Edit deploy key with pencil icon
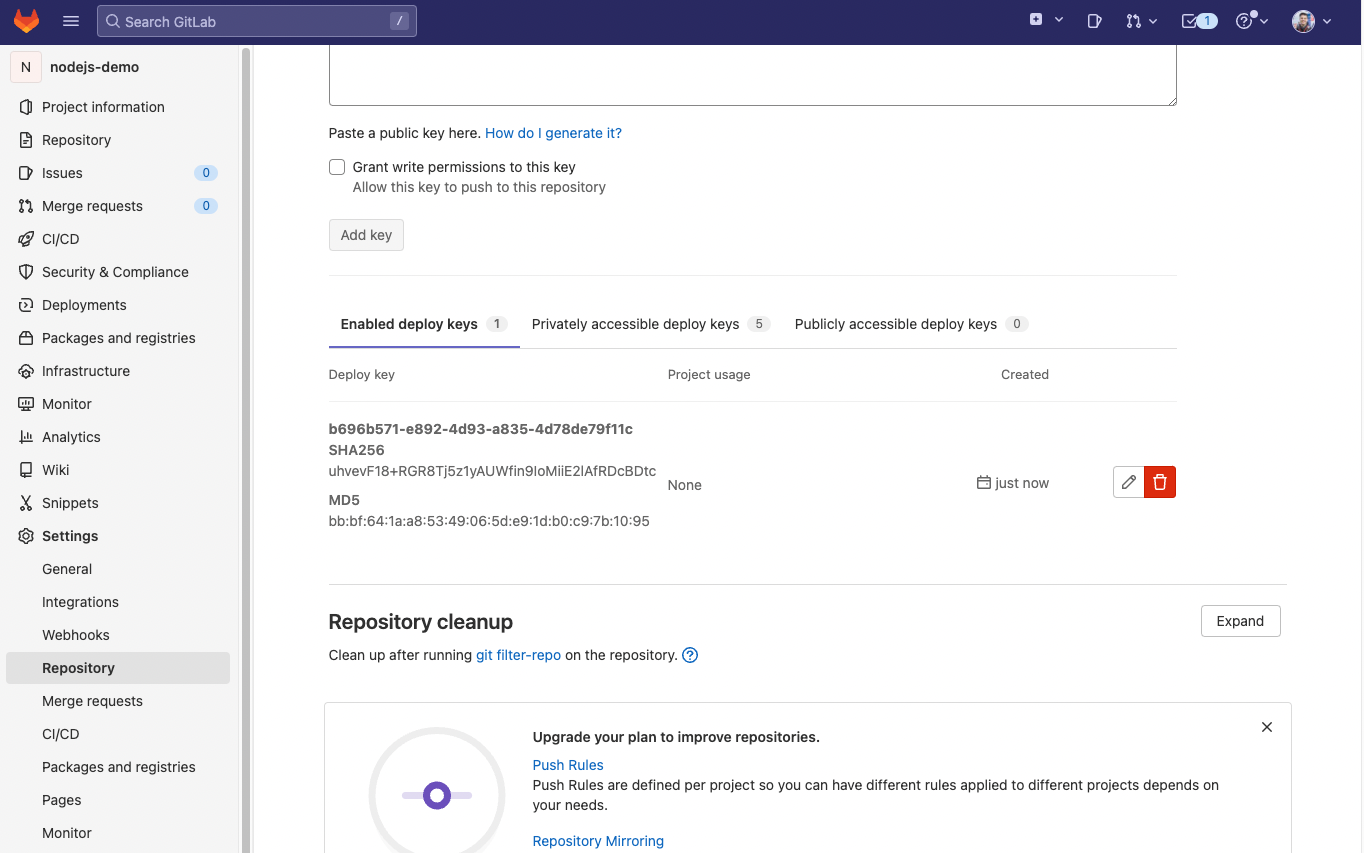The width and height of the screenshot is (1364, 853). click(x=1128, y=482)
